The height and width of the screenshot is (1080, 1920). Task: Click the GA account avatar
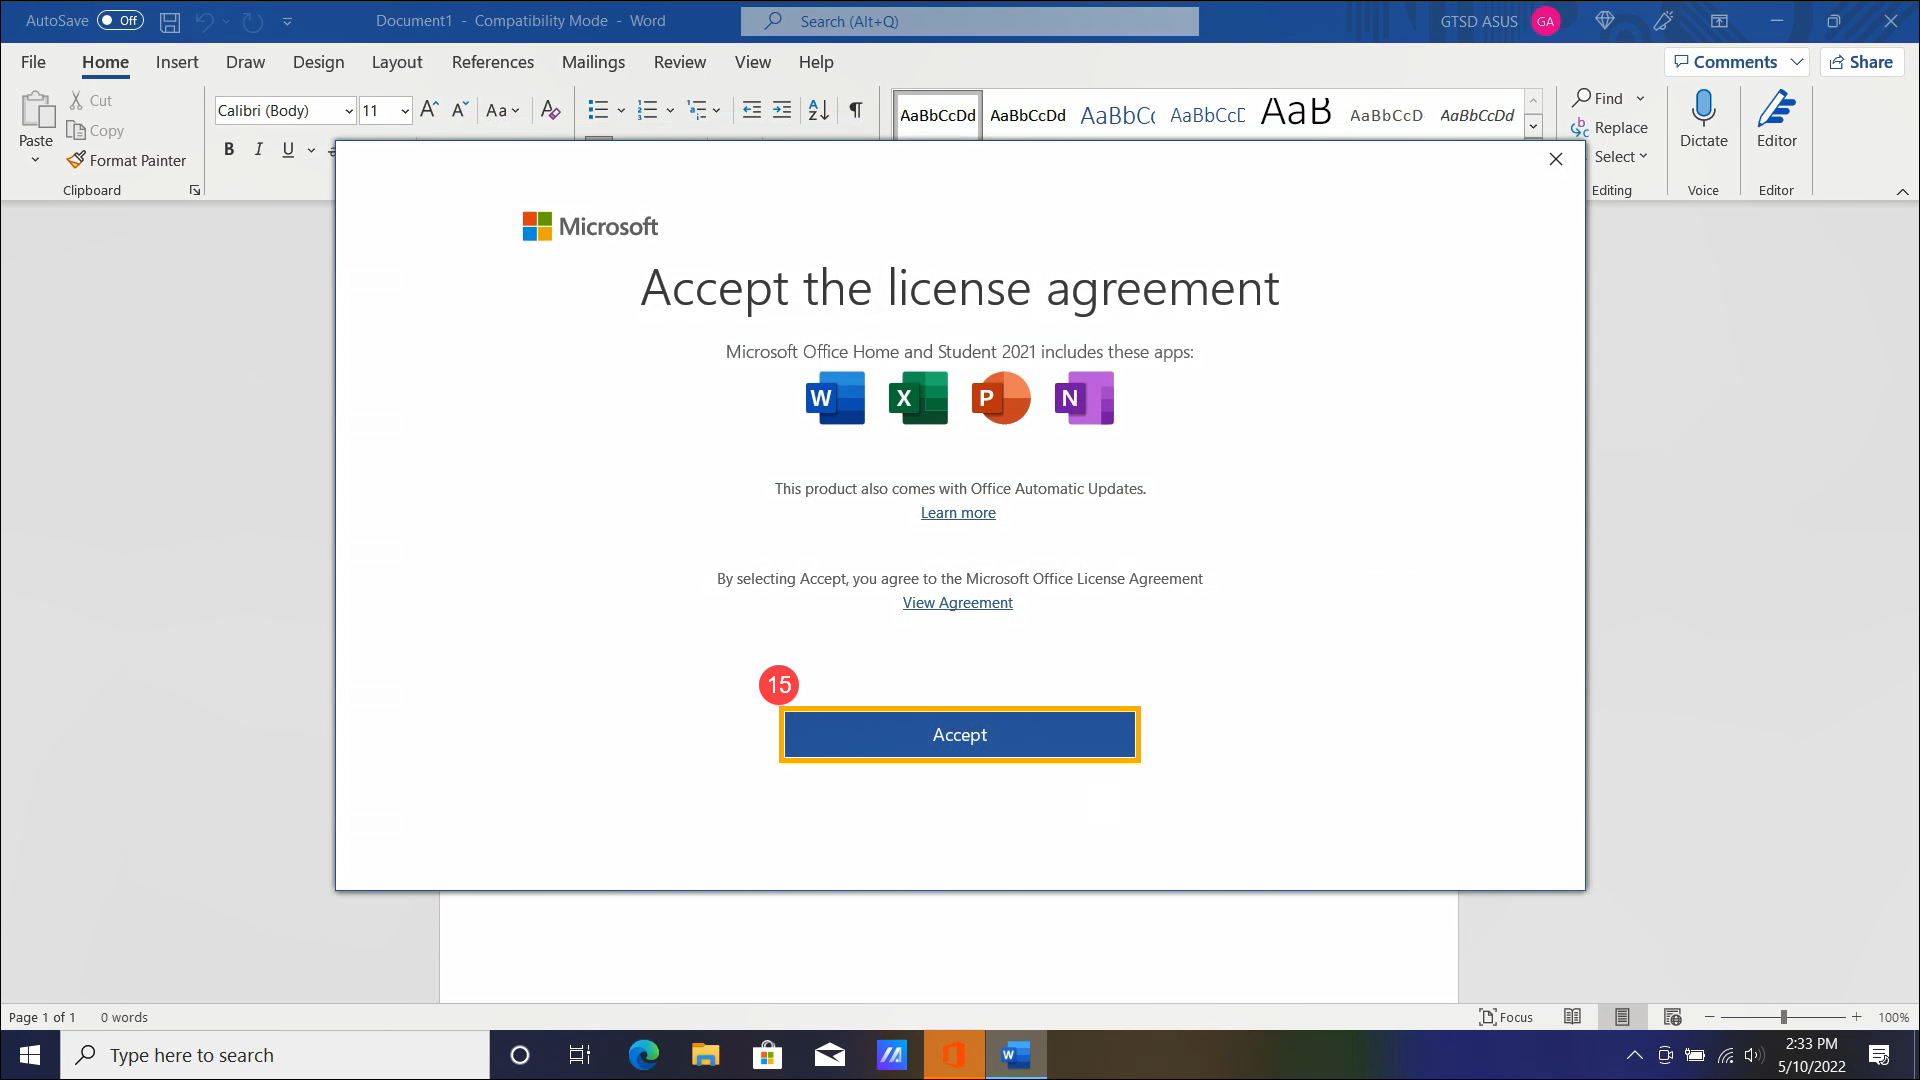click(1546, 21)
